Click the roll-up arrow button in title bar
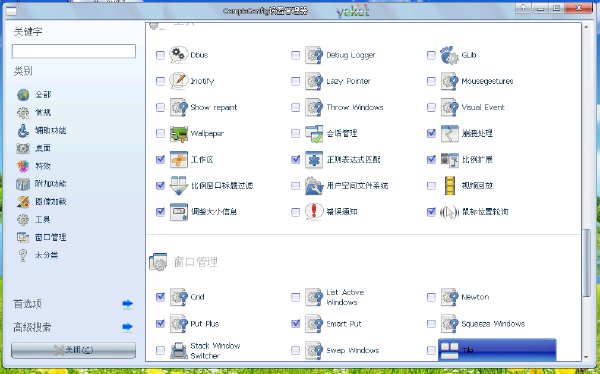The height and width of the screenshot is (374, 600). coord(523,8)
